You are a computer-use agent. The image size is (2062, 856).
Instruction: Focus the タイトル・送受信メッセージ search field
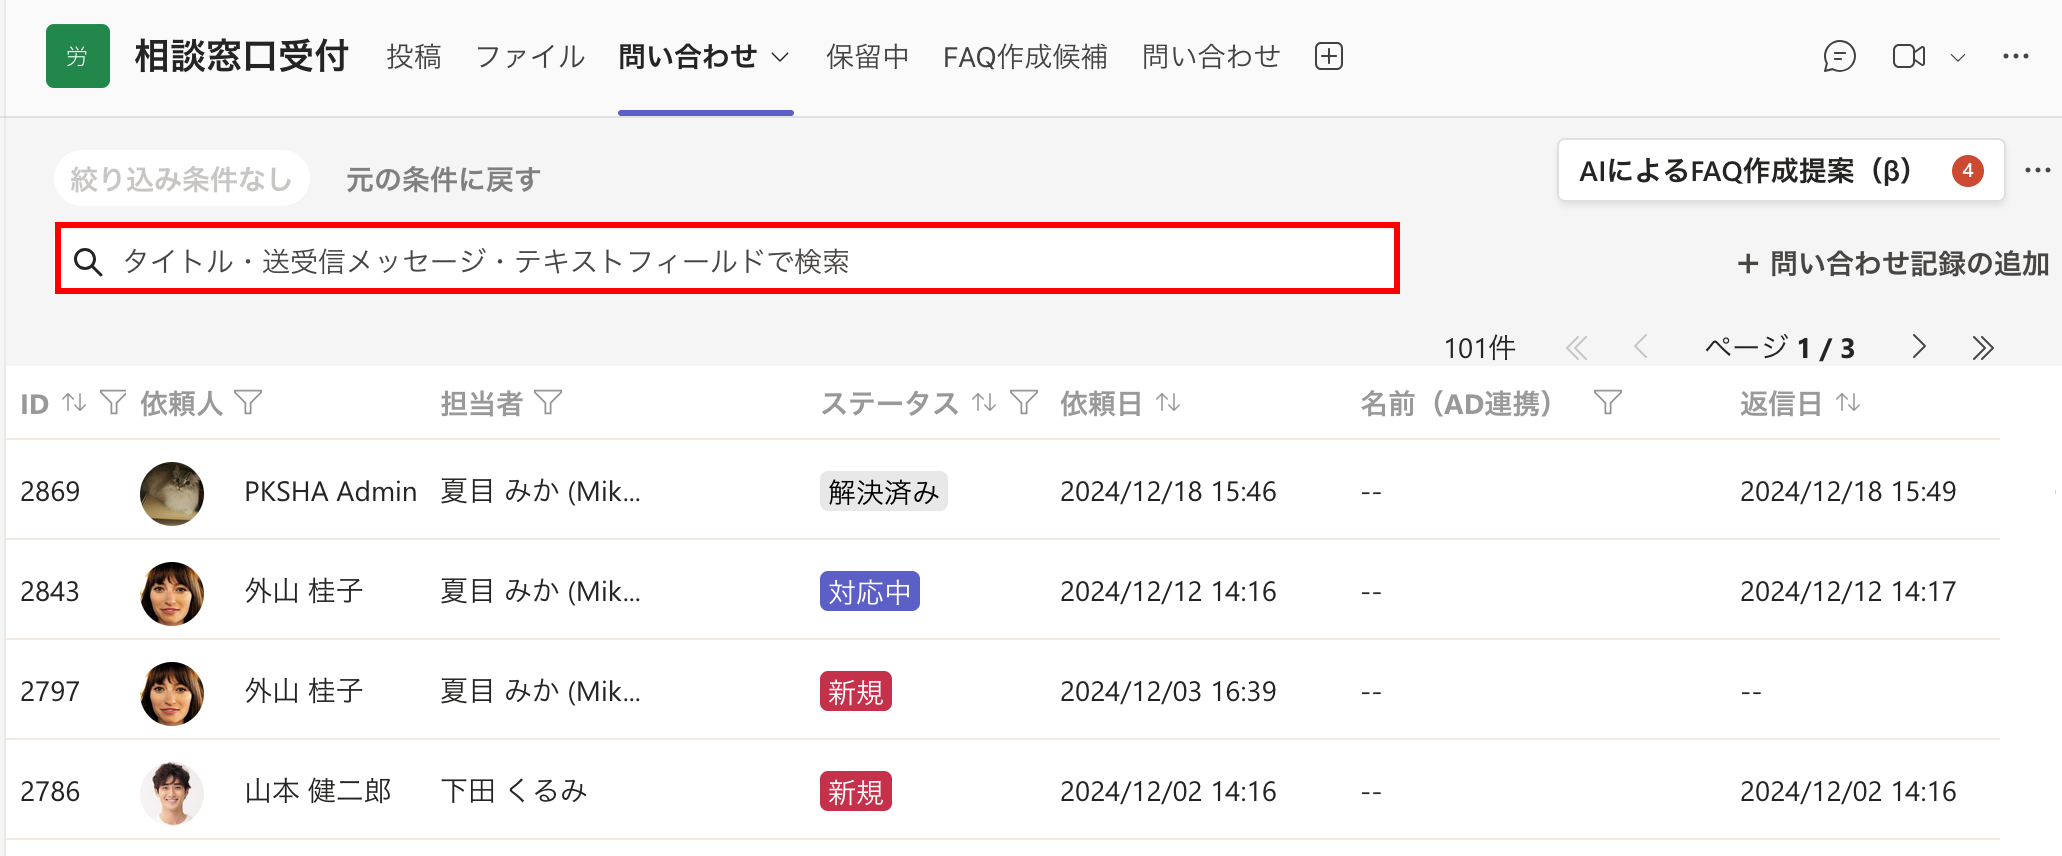click(x=727, y=259)
